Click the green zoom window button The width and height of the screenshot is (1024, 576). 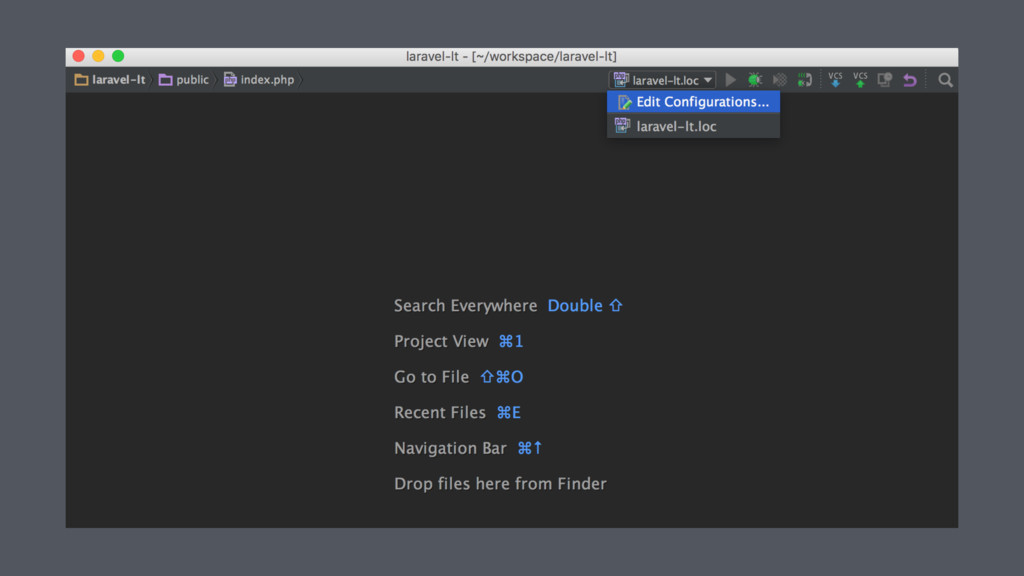tap(118, 56)
